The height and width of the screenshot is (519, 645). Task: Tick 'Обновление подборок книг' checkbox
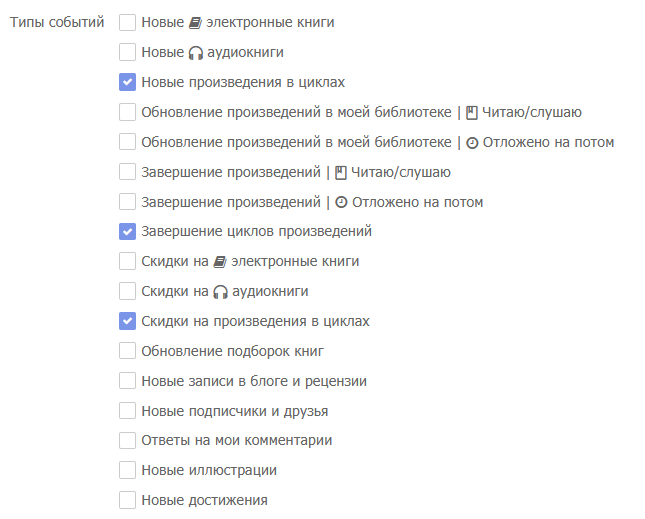point(127,351)
